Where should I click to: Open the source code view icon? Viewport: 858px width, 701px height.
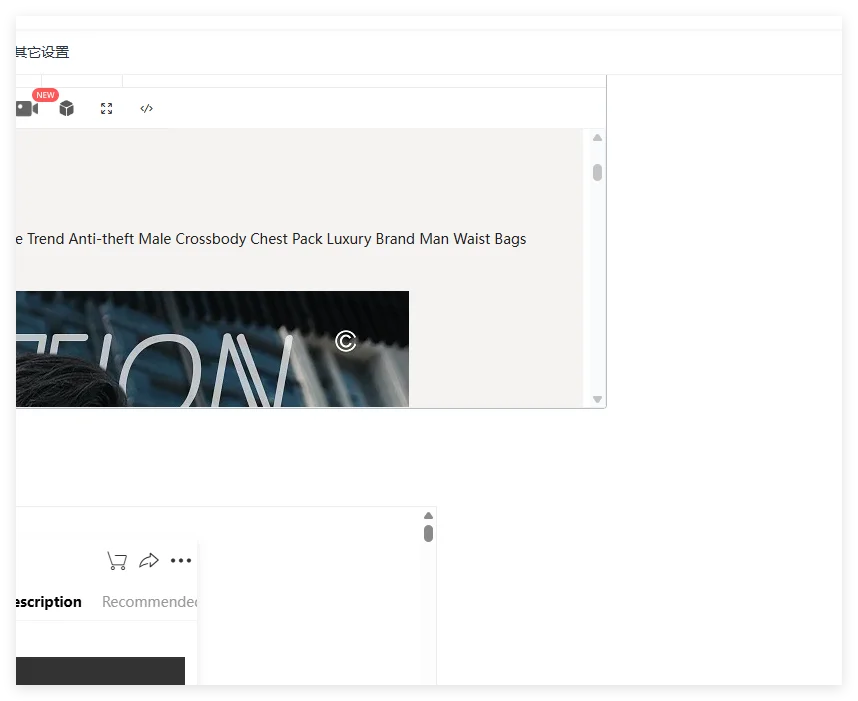pyautogui.click(x=147, y=108)
